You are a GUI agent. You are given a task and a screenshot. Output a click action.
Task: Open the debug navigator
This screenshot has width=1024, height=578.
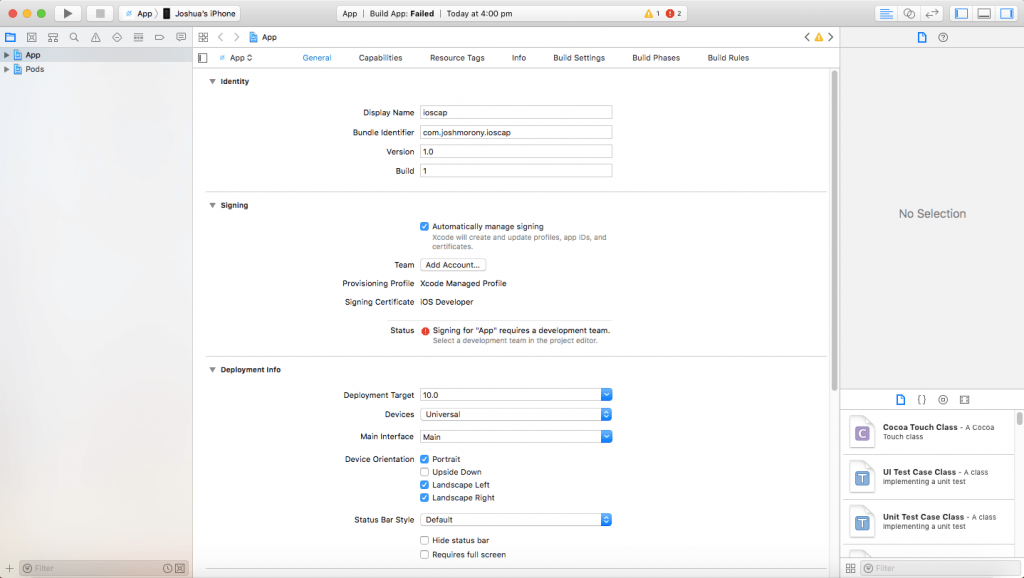coord(138,37)
